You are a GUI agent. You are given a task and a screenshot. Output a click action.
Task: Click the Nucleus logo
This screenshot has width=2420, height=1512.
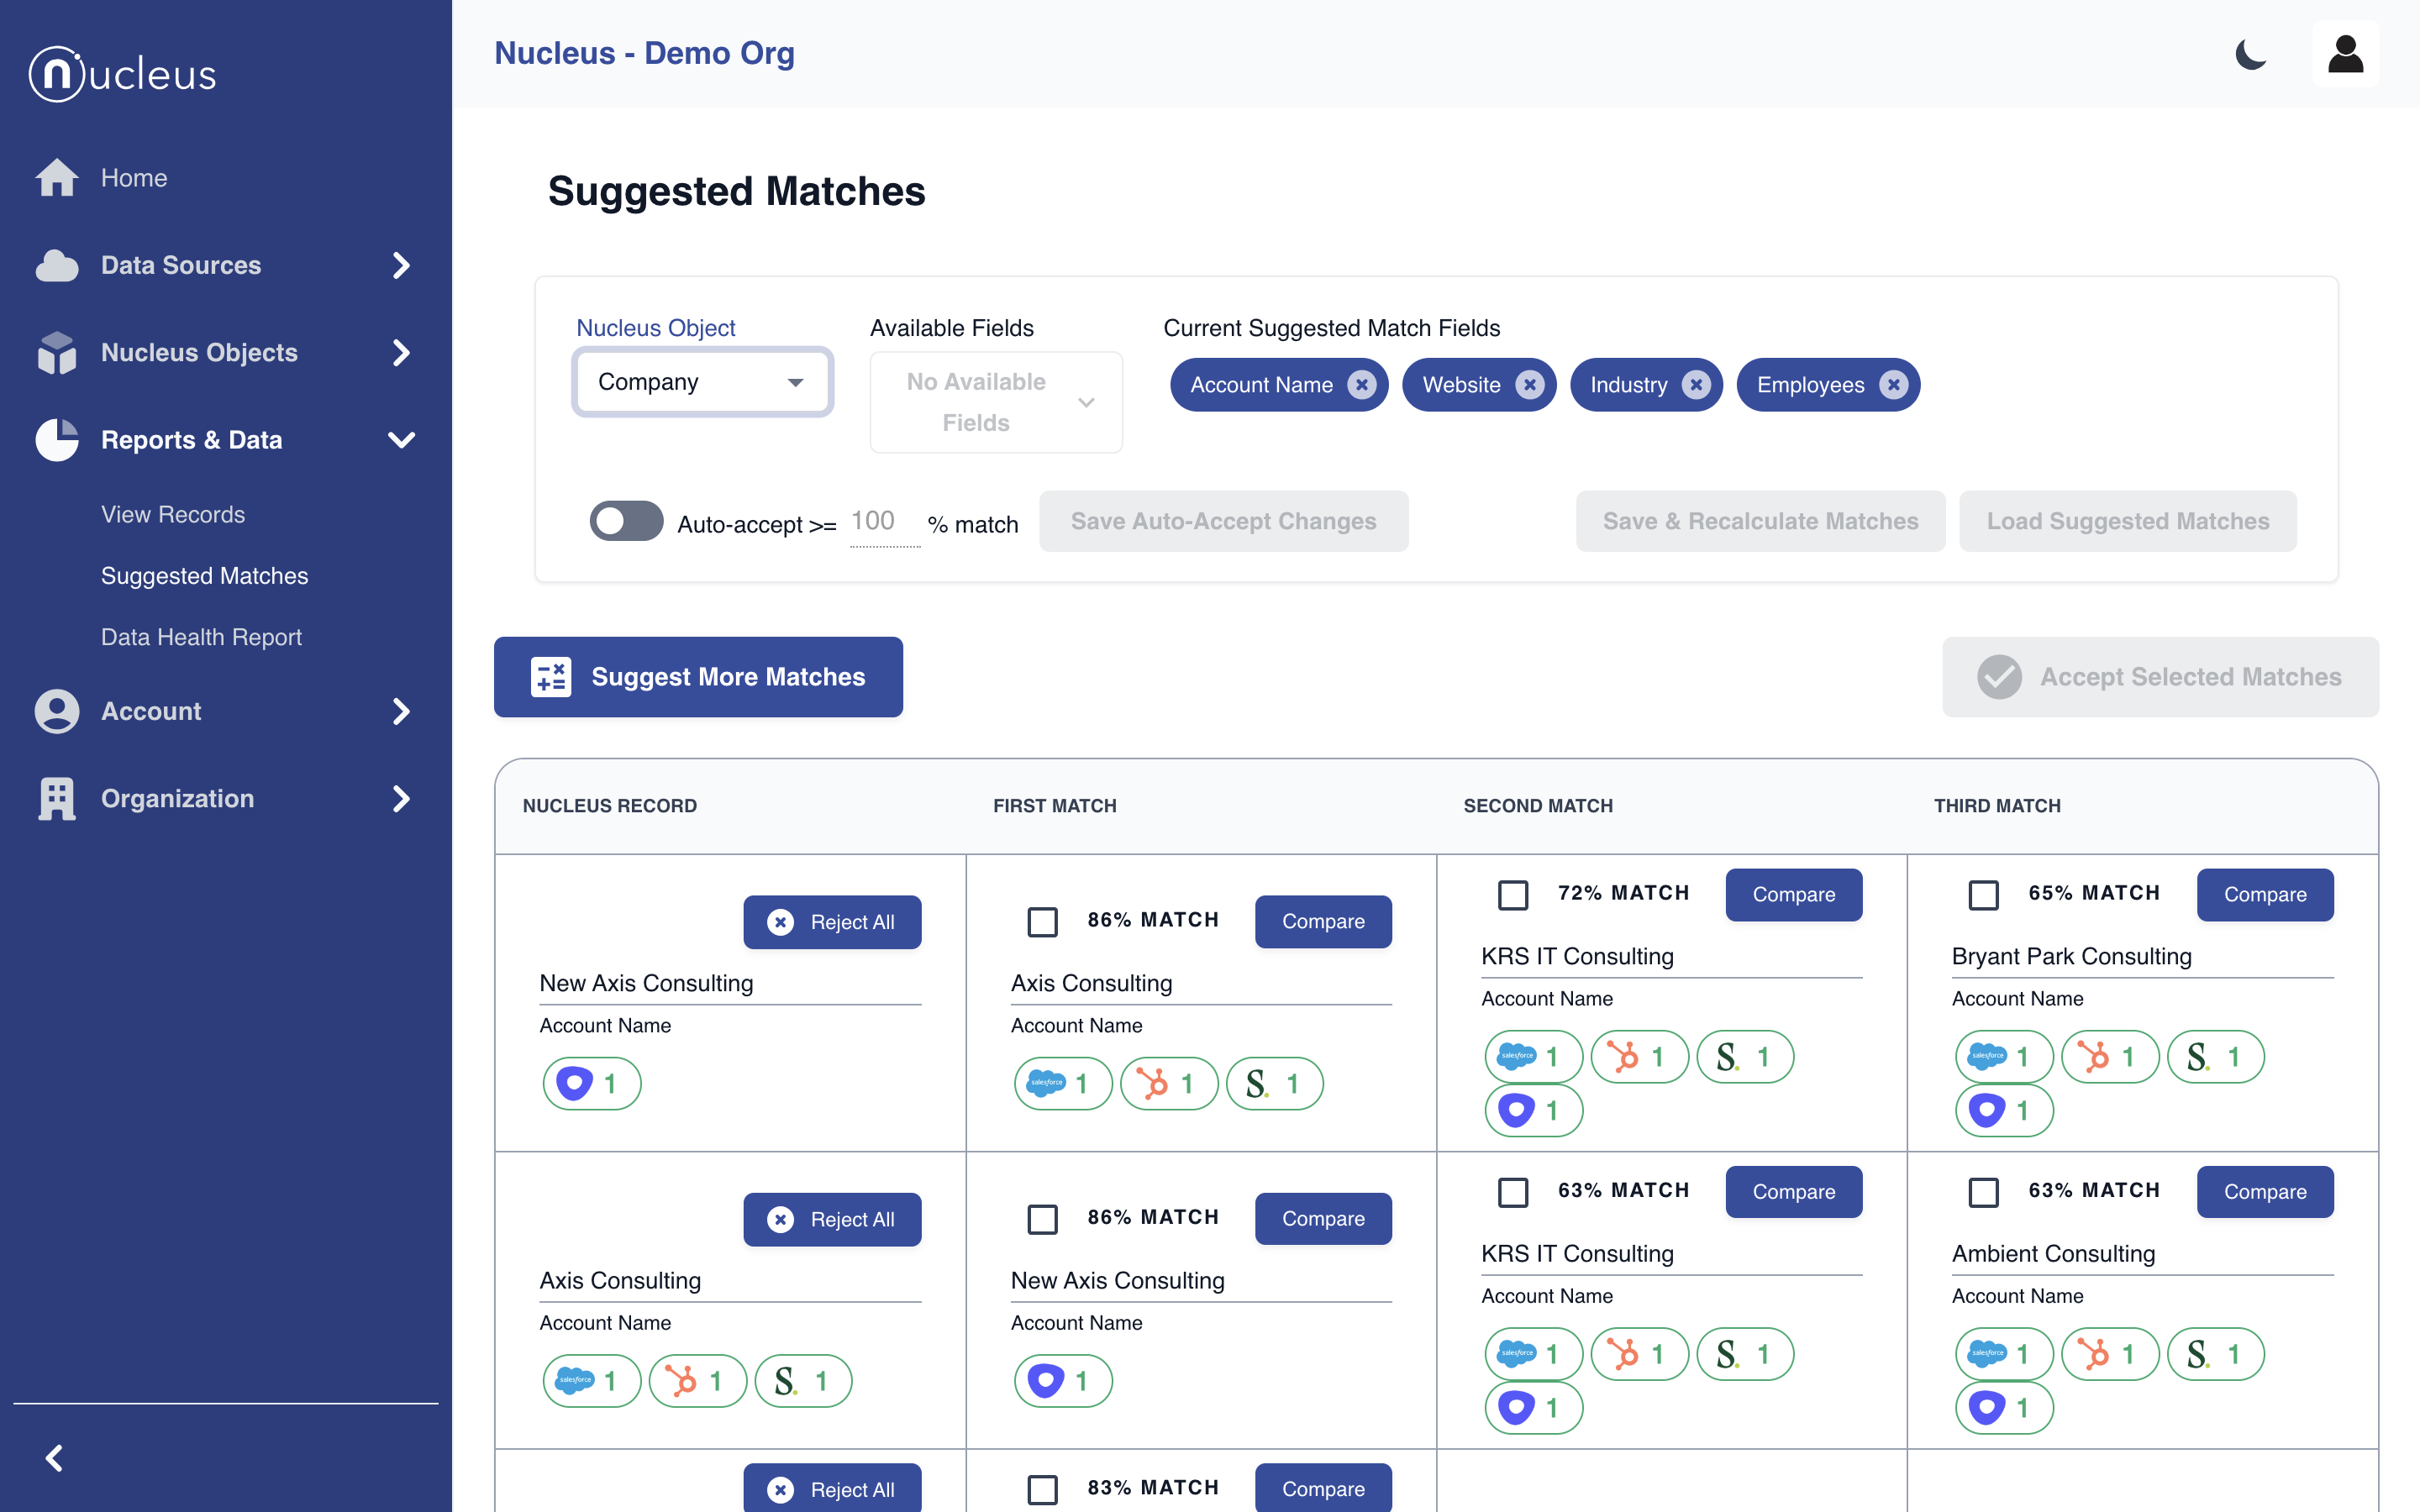123,74
